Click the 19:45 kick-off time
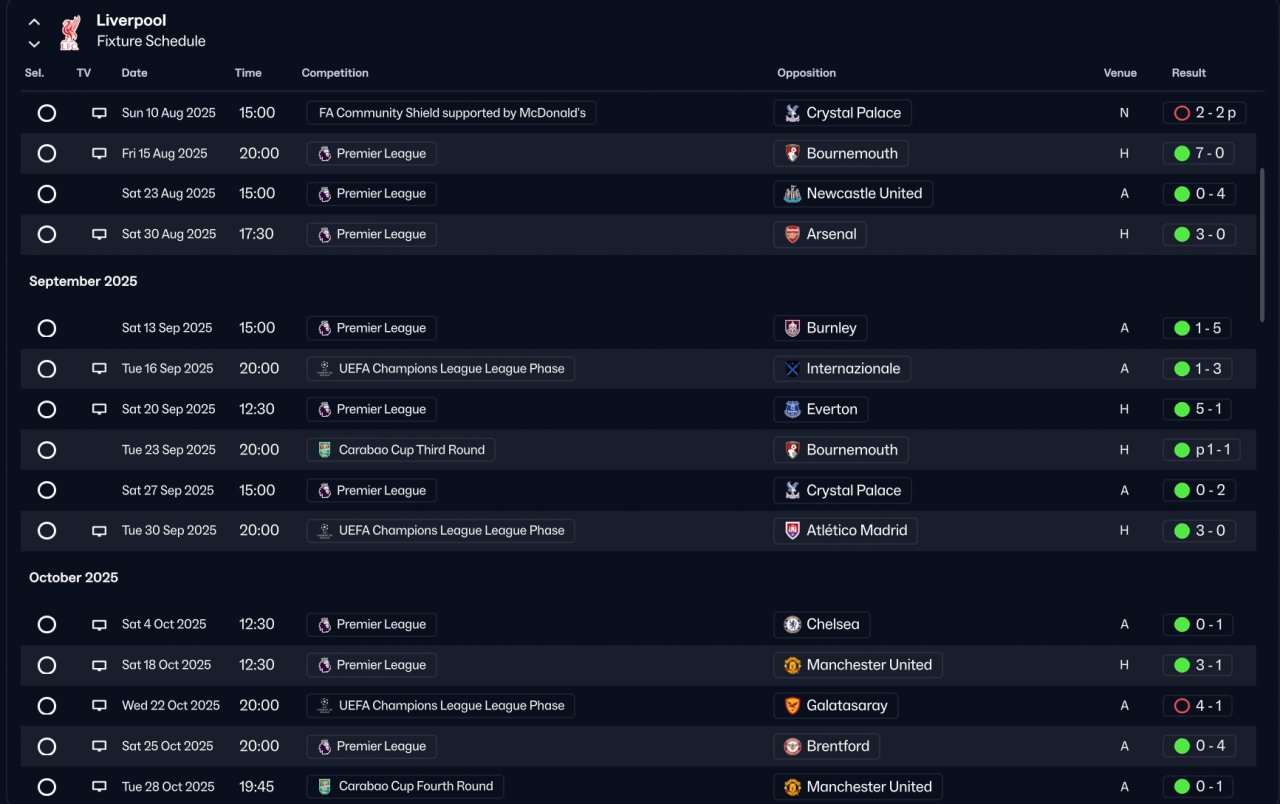Screen dimensions: 1280x804 [x=259, y=787]
